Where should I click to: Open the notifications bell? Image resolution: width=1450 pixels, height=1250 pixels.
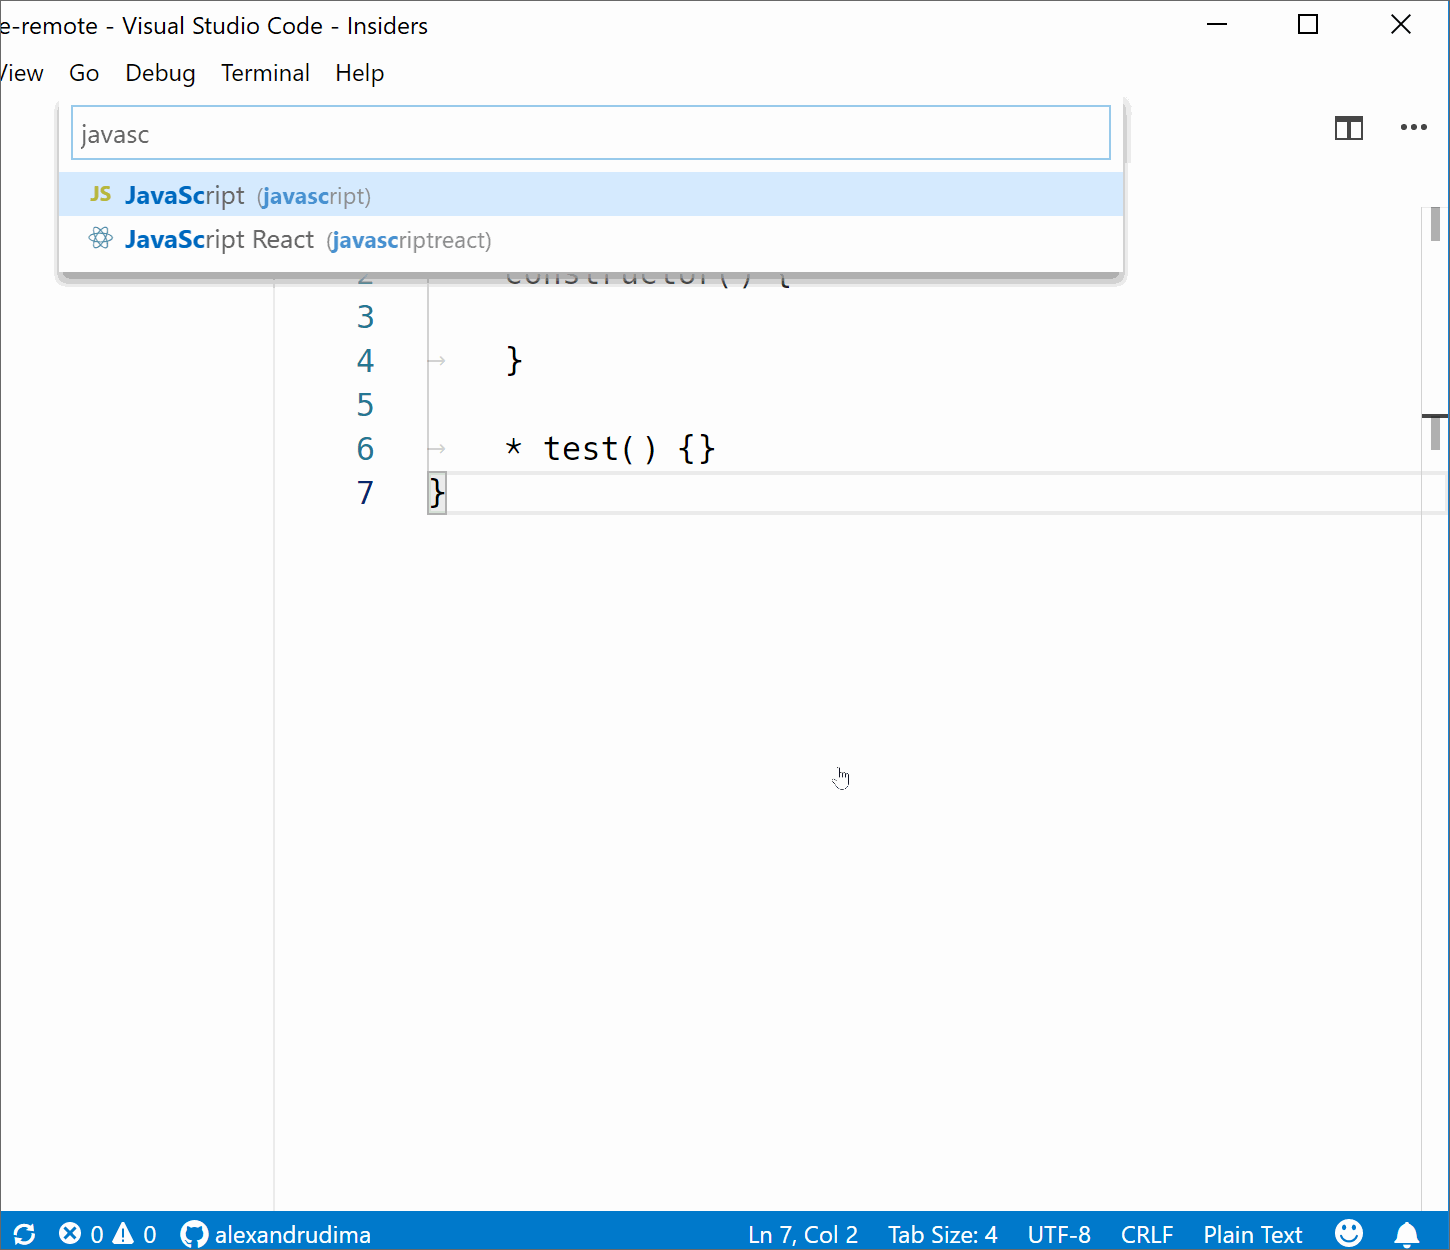coord(1406,1234)
